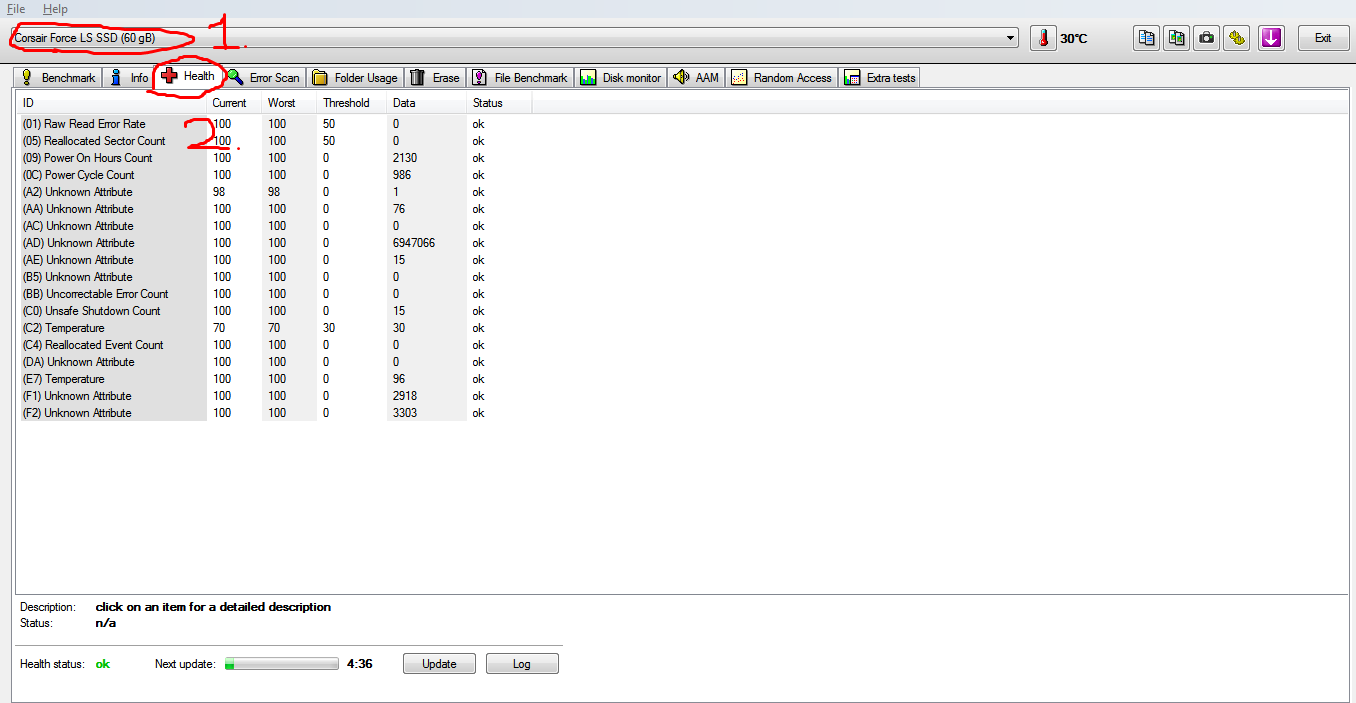The image size is (1356, 703).
Task: Select the (A2) Unknown Attribute row
Action: tap(275, 192)
